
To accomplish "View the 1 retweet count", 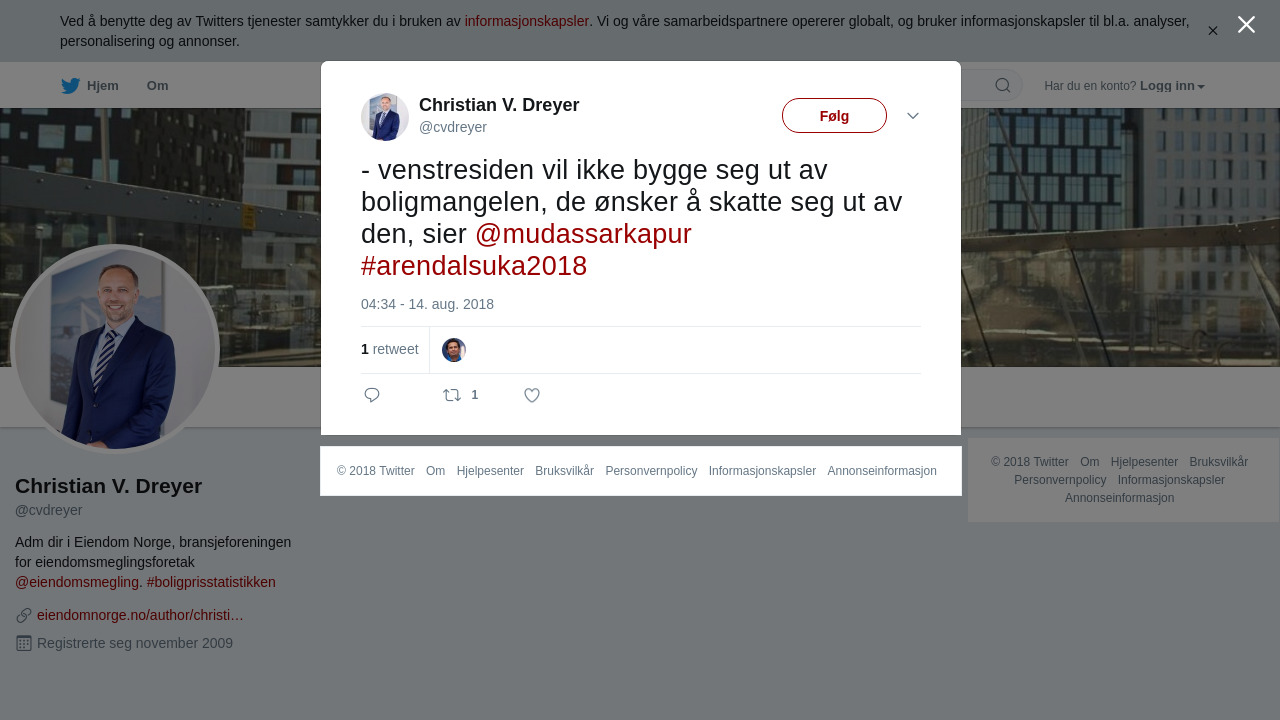I will pyautogui.click(x=390, y=349).
